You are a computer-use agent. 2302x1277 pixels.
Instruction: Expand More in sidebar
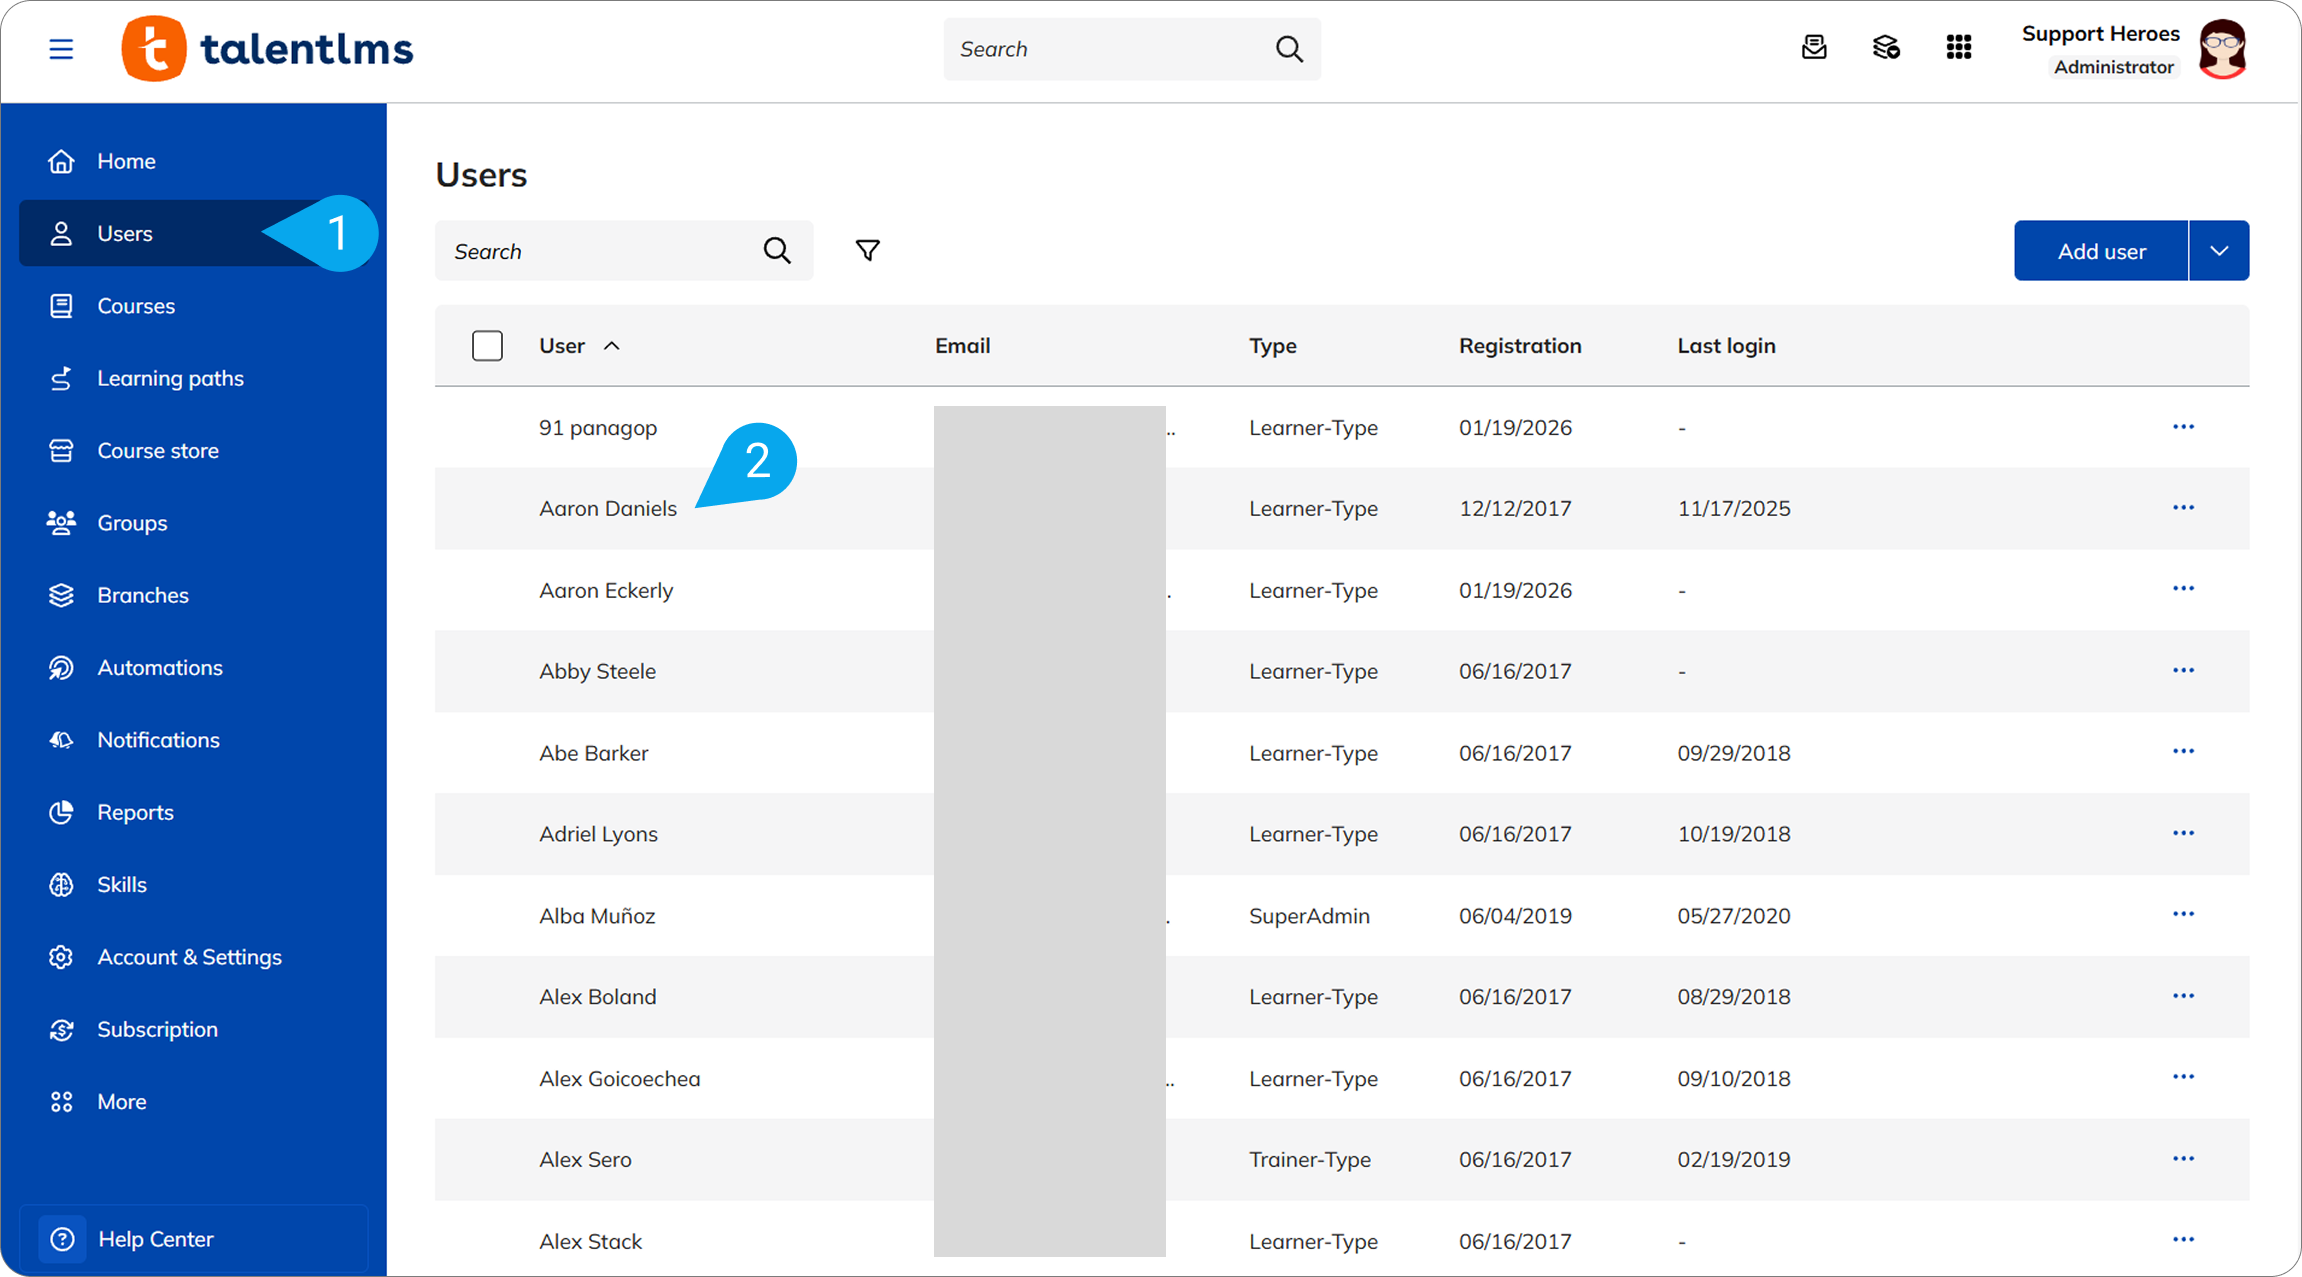pos(194,1102)
